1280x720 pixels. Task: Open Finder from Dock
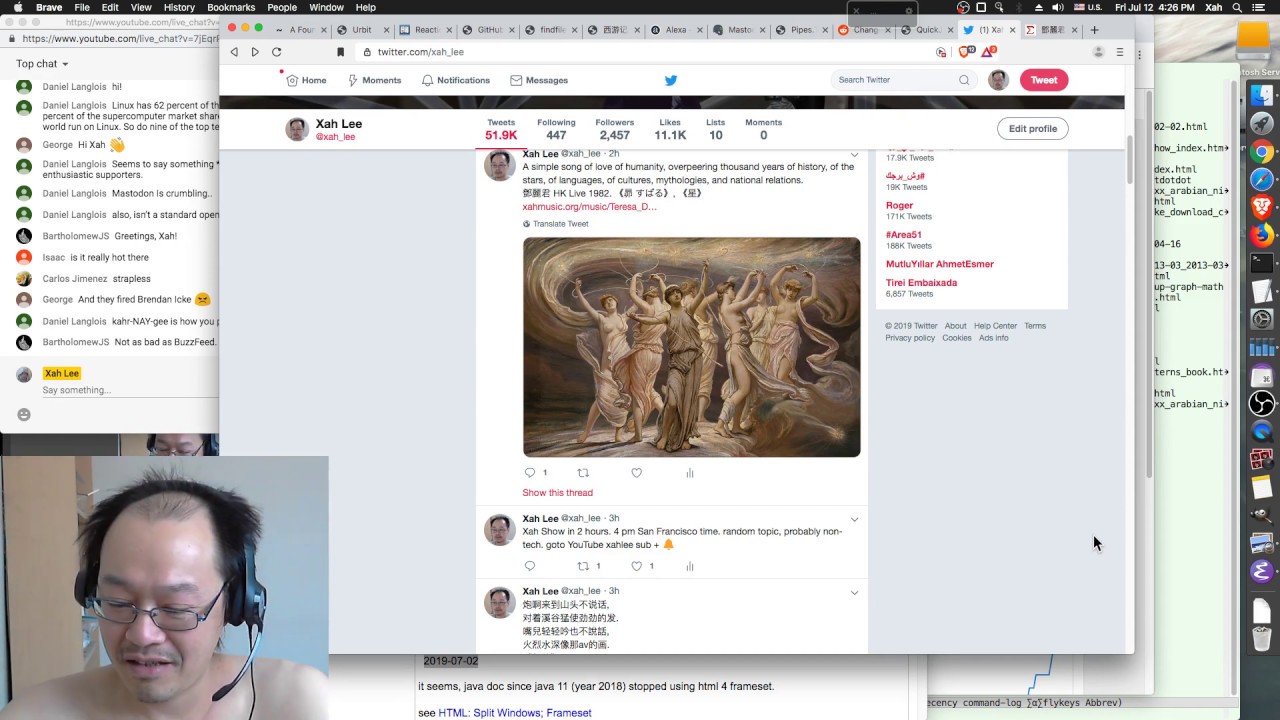tap(1262, 96)
